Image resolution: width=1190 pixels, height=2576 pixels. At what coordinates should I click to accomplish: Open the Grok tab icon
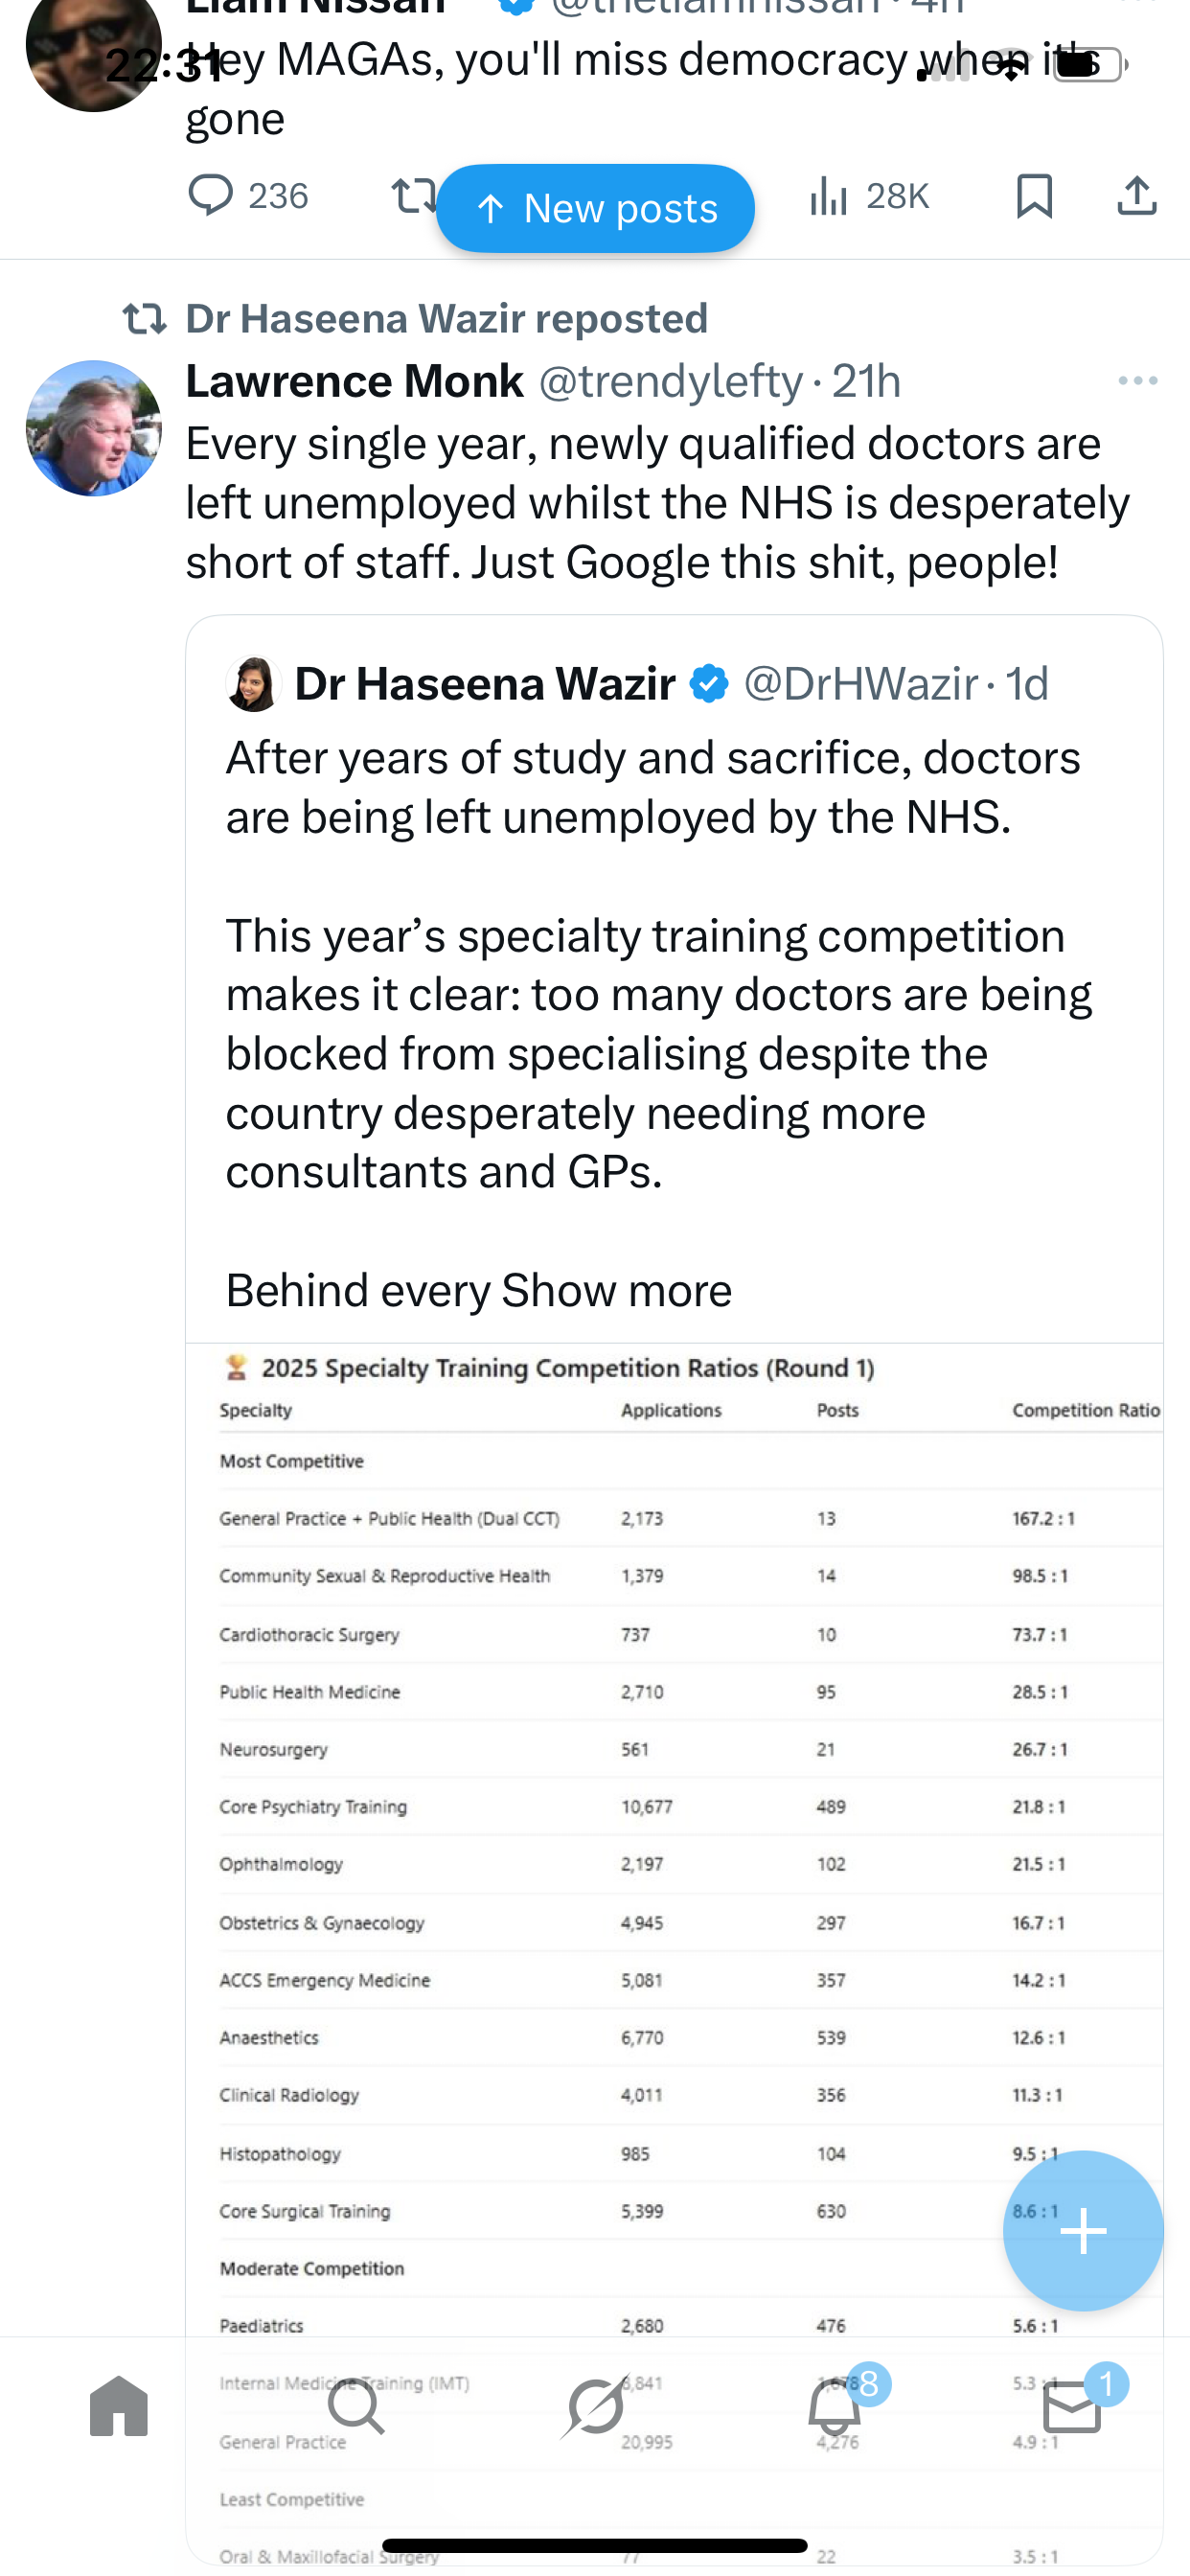[595, 2406]
